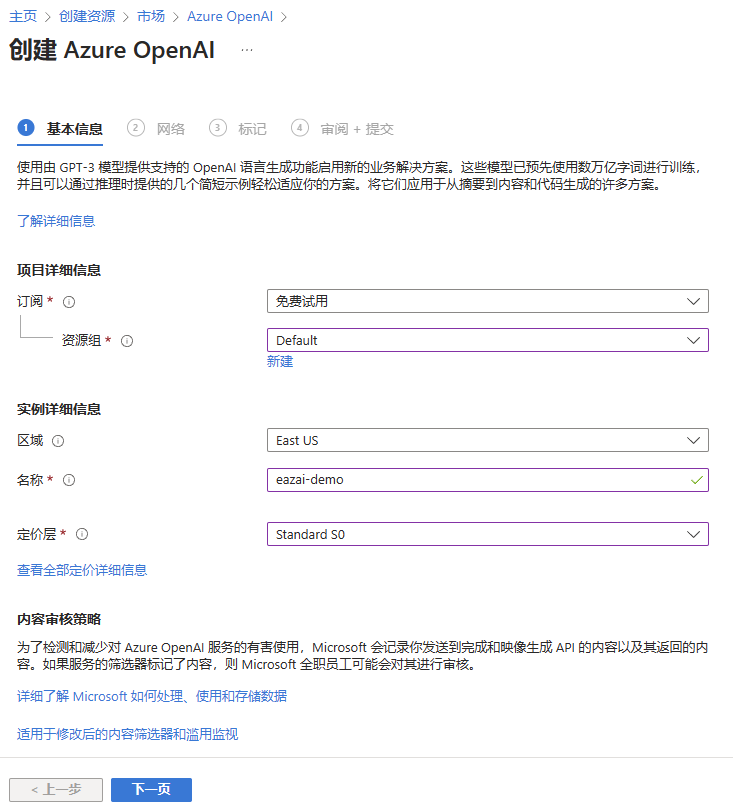Image resolution: width=733 pixels, height=808 pixels.
Task: Open the ellipsis menu beside the page title
Action: [247, 50]
